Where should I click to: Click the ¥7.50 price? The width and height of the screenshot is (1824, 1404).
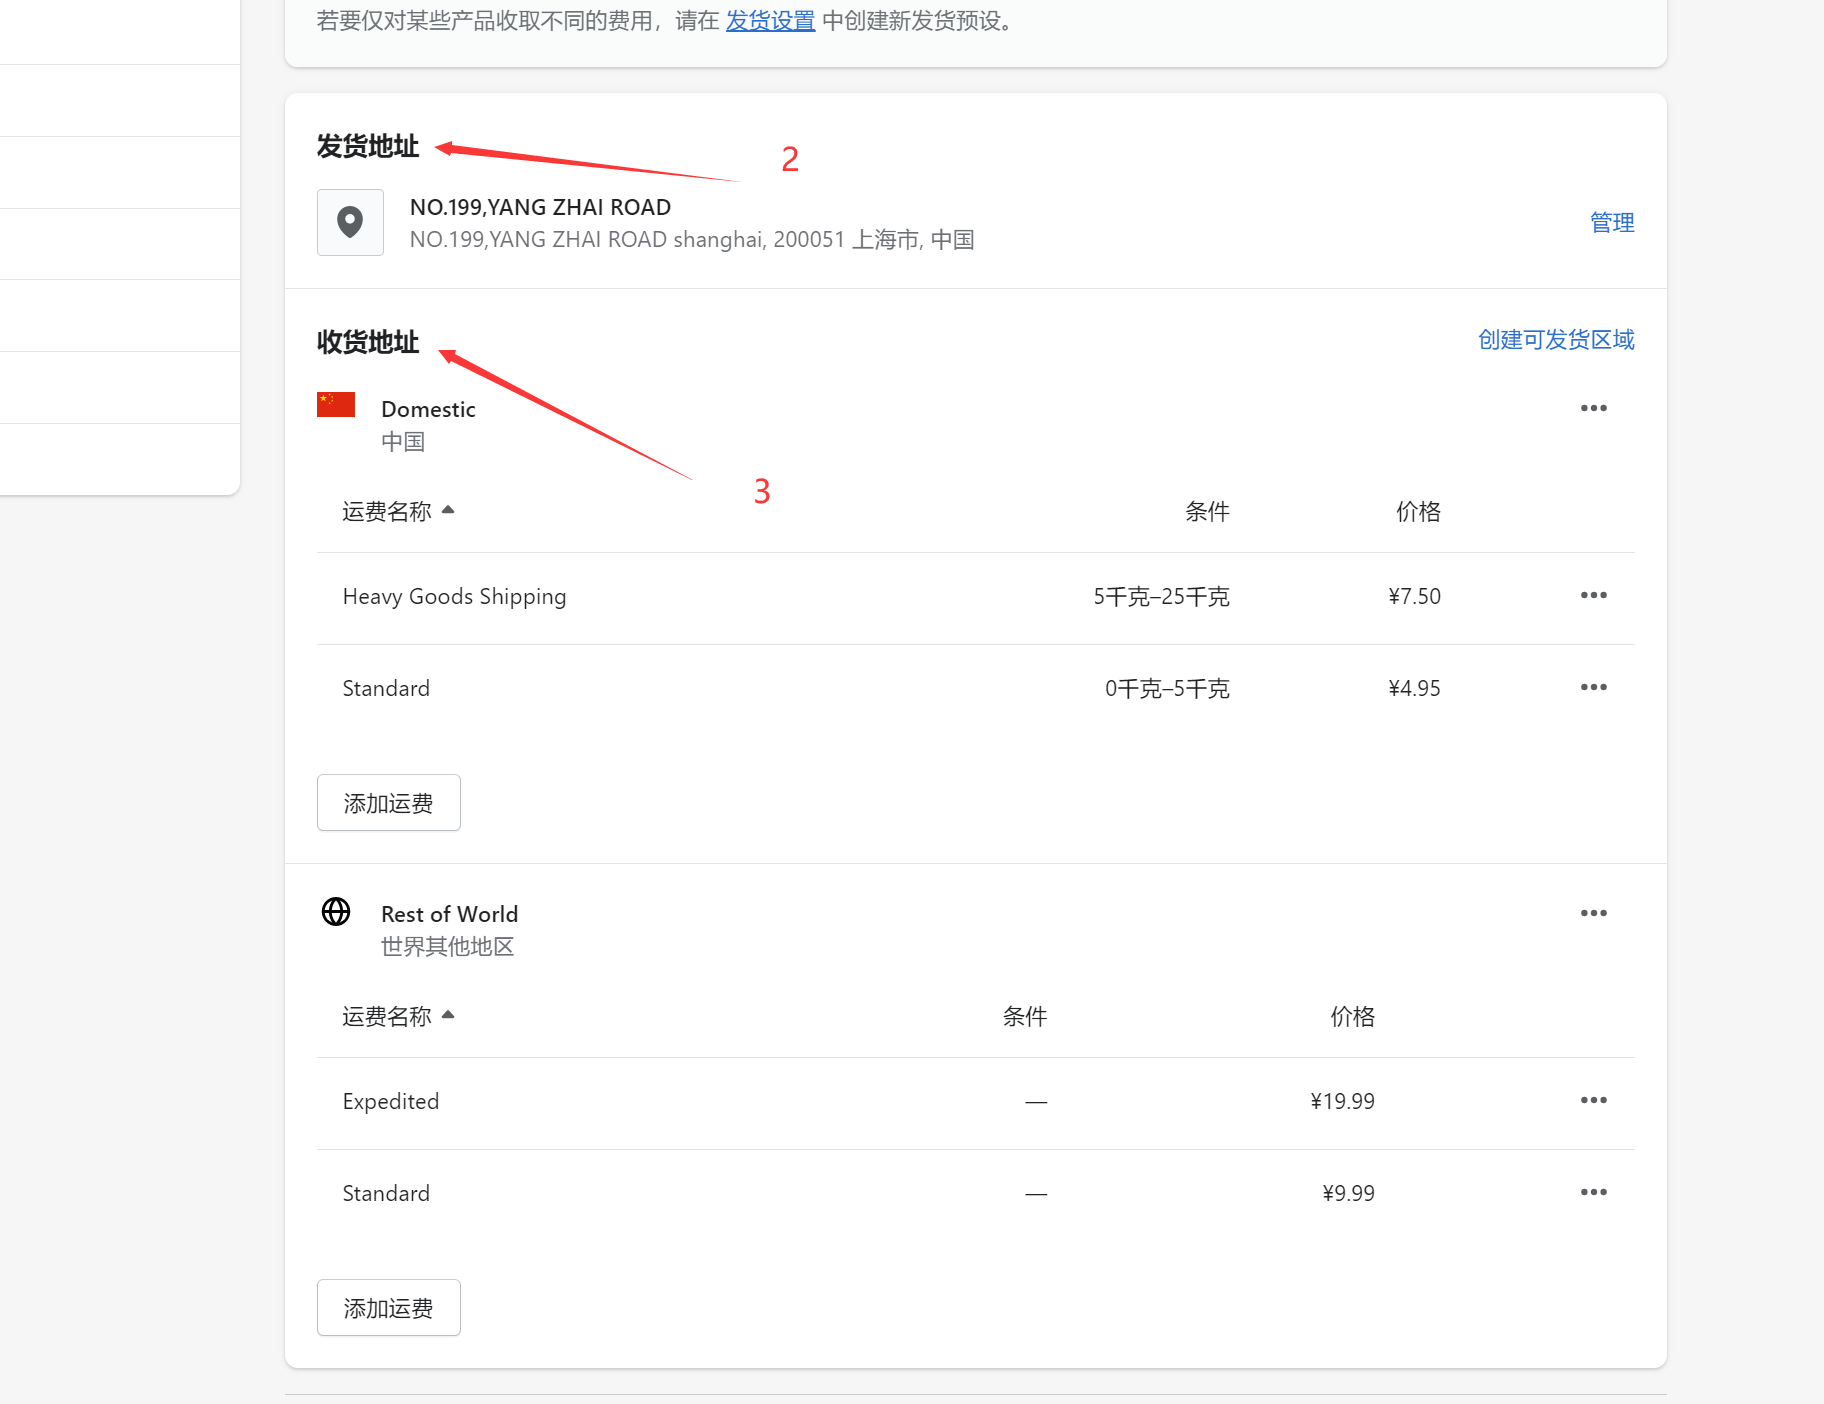[x=1414, y=596]
